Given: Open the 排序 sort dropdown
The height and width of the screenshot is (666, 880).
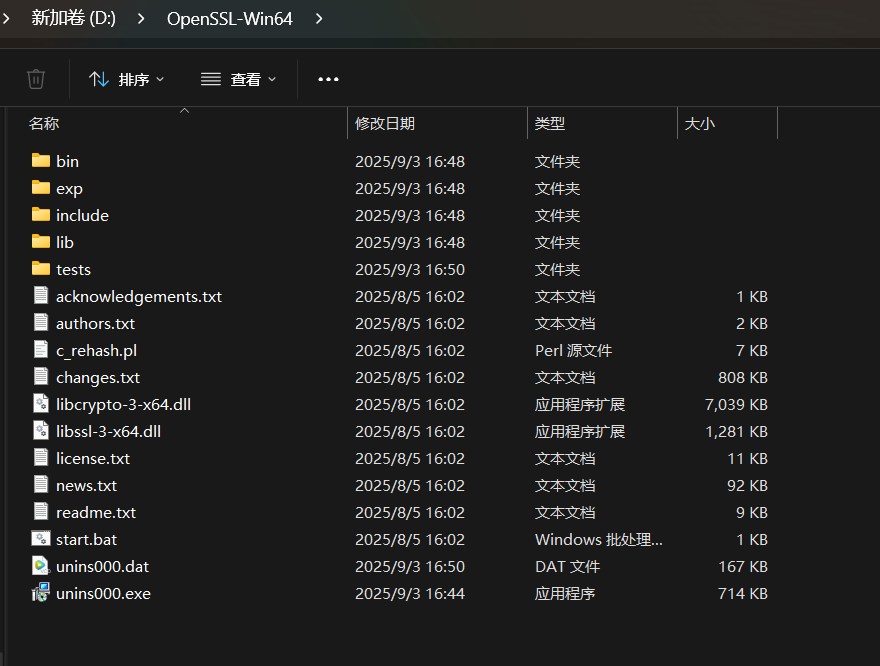Looking at the screenshot, I should (x=126, y=79).
